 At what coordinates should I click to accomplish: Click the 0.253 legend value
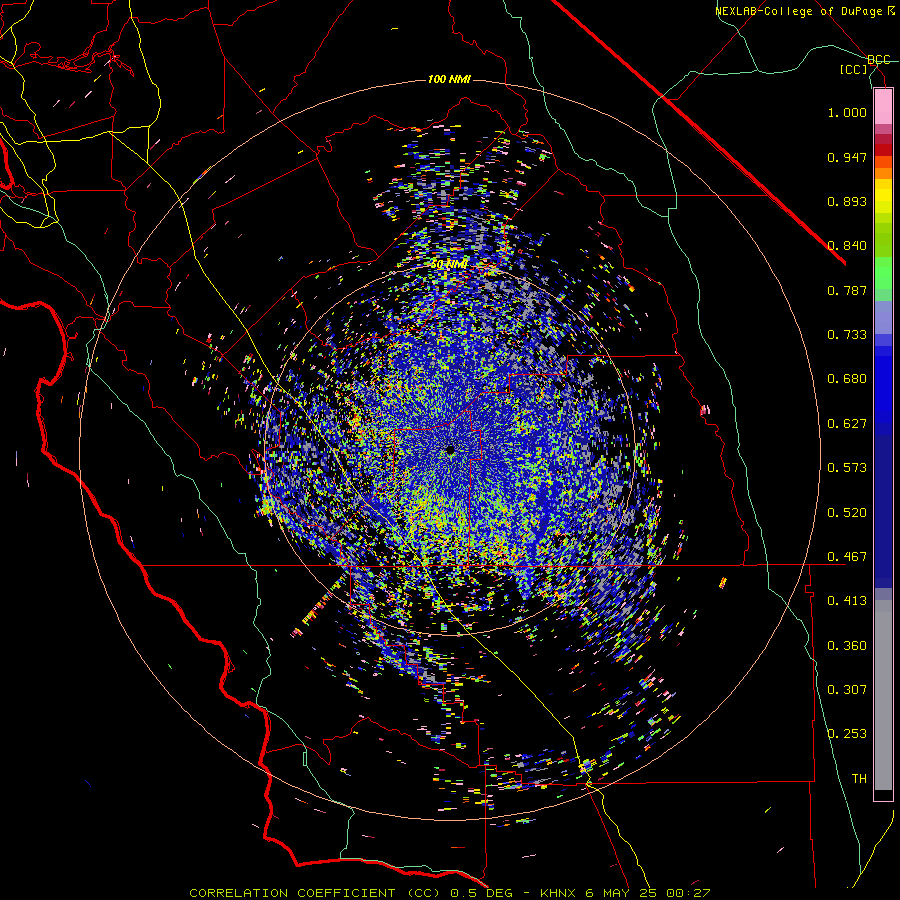(x=847, y=734)
